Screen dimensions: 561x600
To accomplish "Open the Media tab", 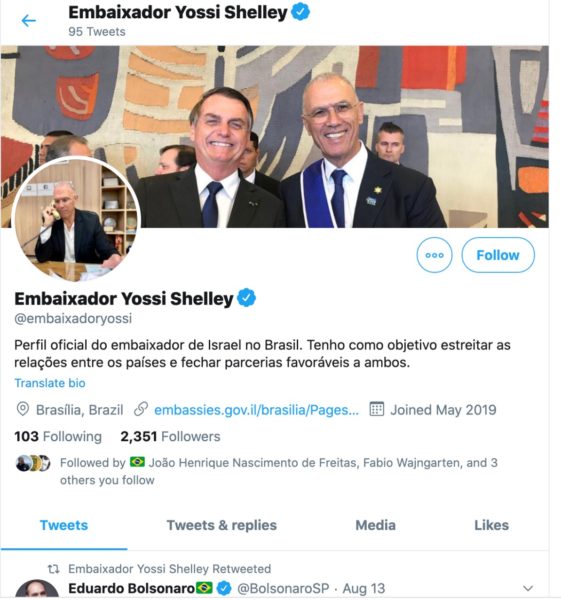I will tap(375, 525).
